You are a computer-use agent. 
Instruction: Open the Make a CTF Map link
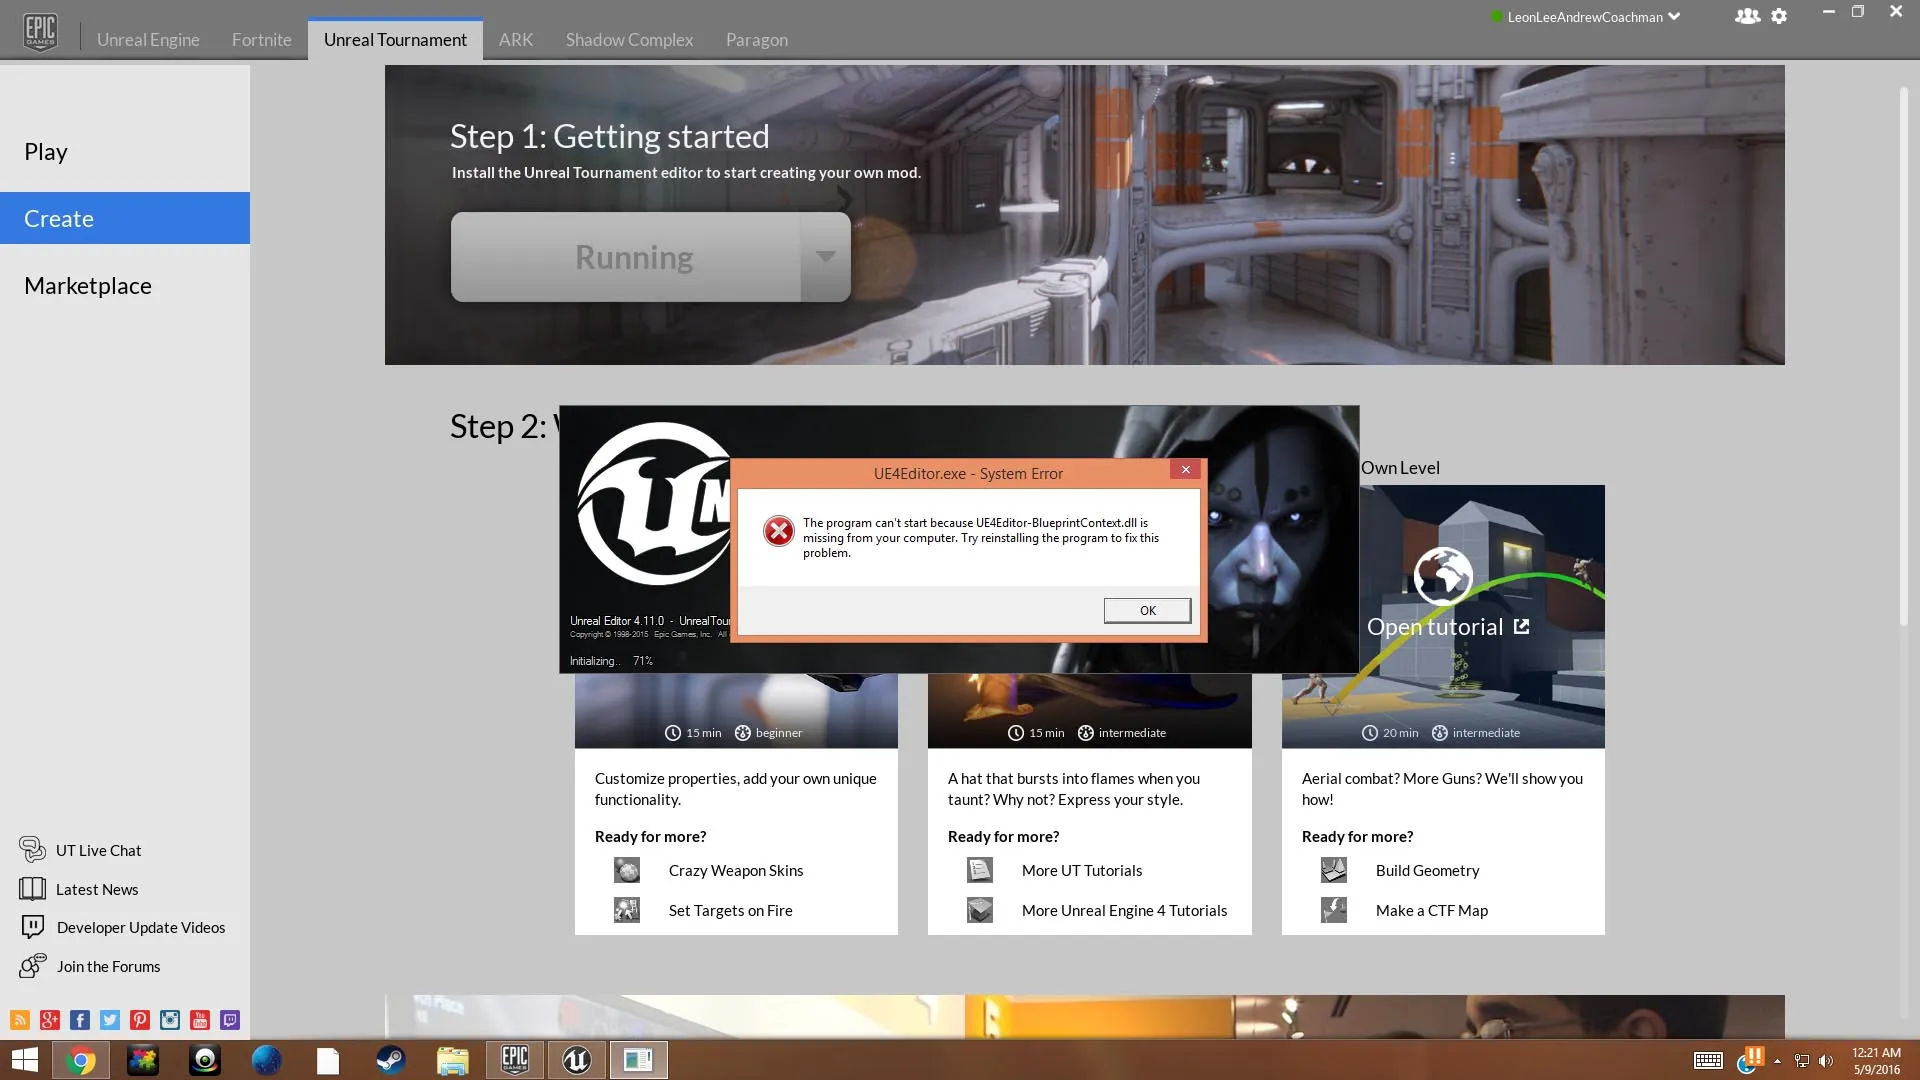click(x=1432, y=910)
